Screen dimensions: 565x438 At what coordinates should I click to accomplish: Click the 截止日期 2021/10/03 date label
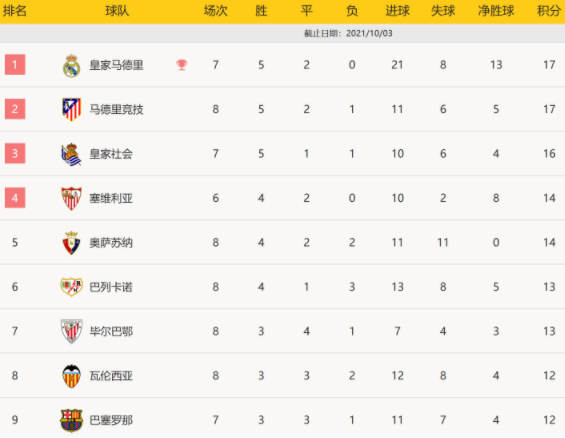(348, 33)
